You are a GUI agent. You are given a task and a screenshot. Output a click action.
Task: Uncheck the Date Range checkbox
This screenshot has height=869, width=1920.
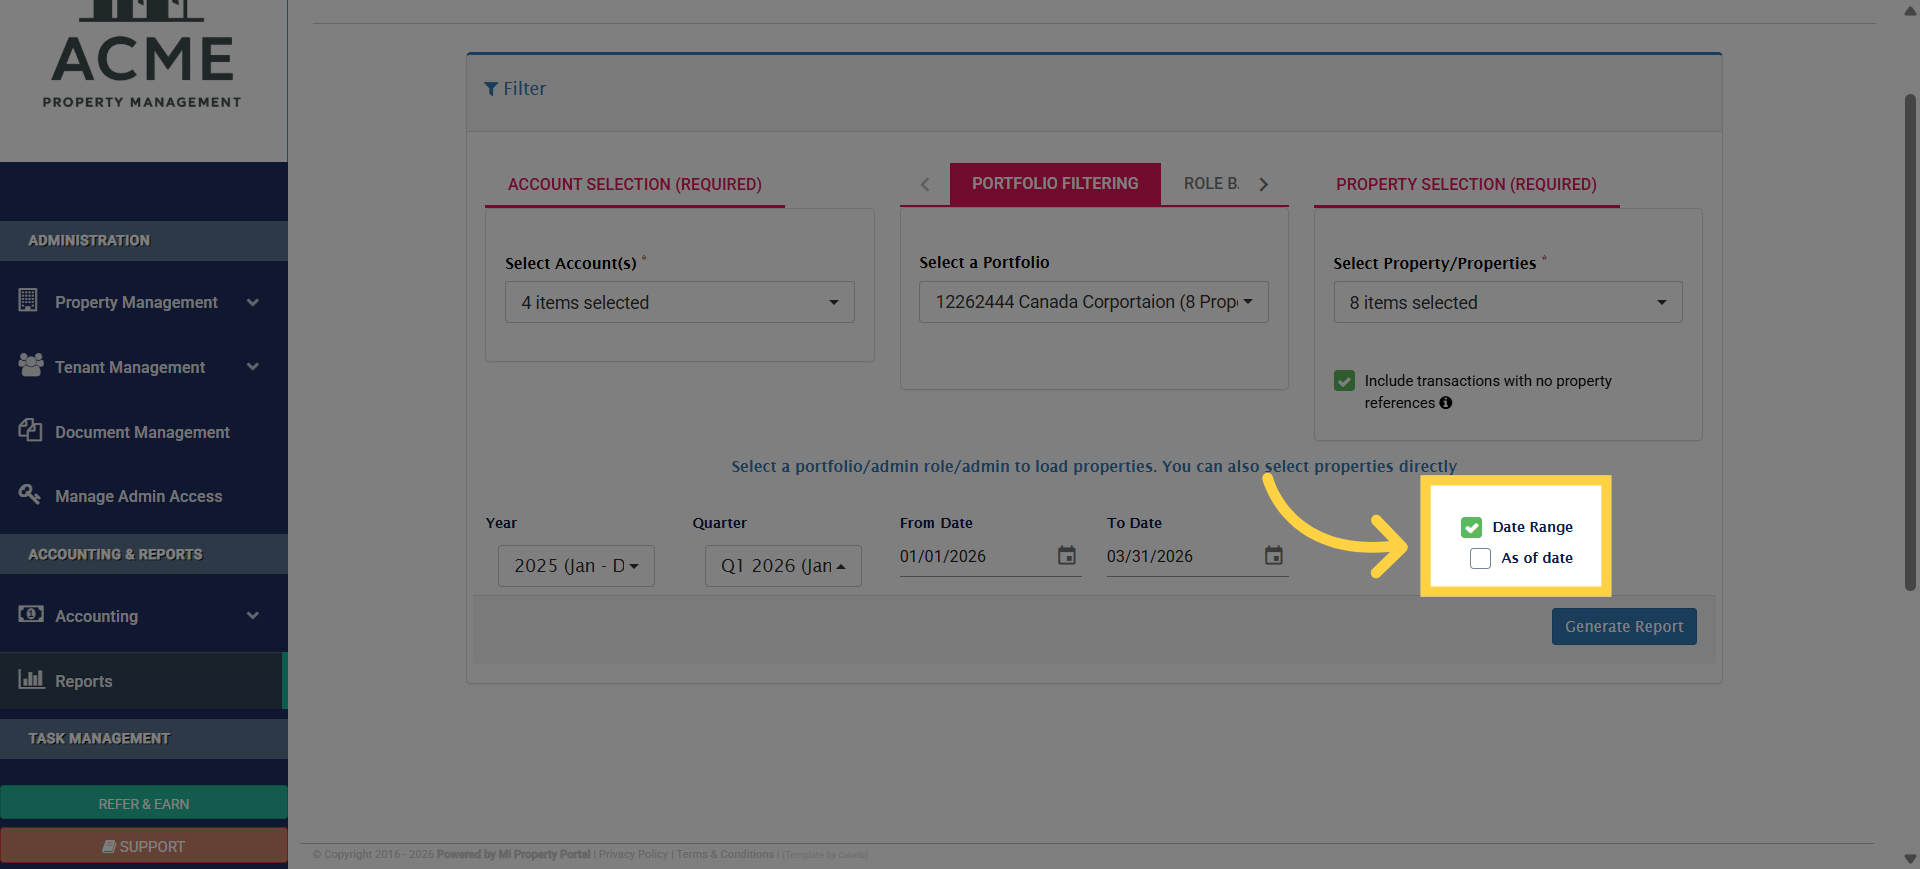(x=1471, y=527)
